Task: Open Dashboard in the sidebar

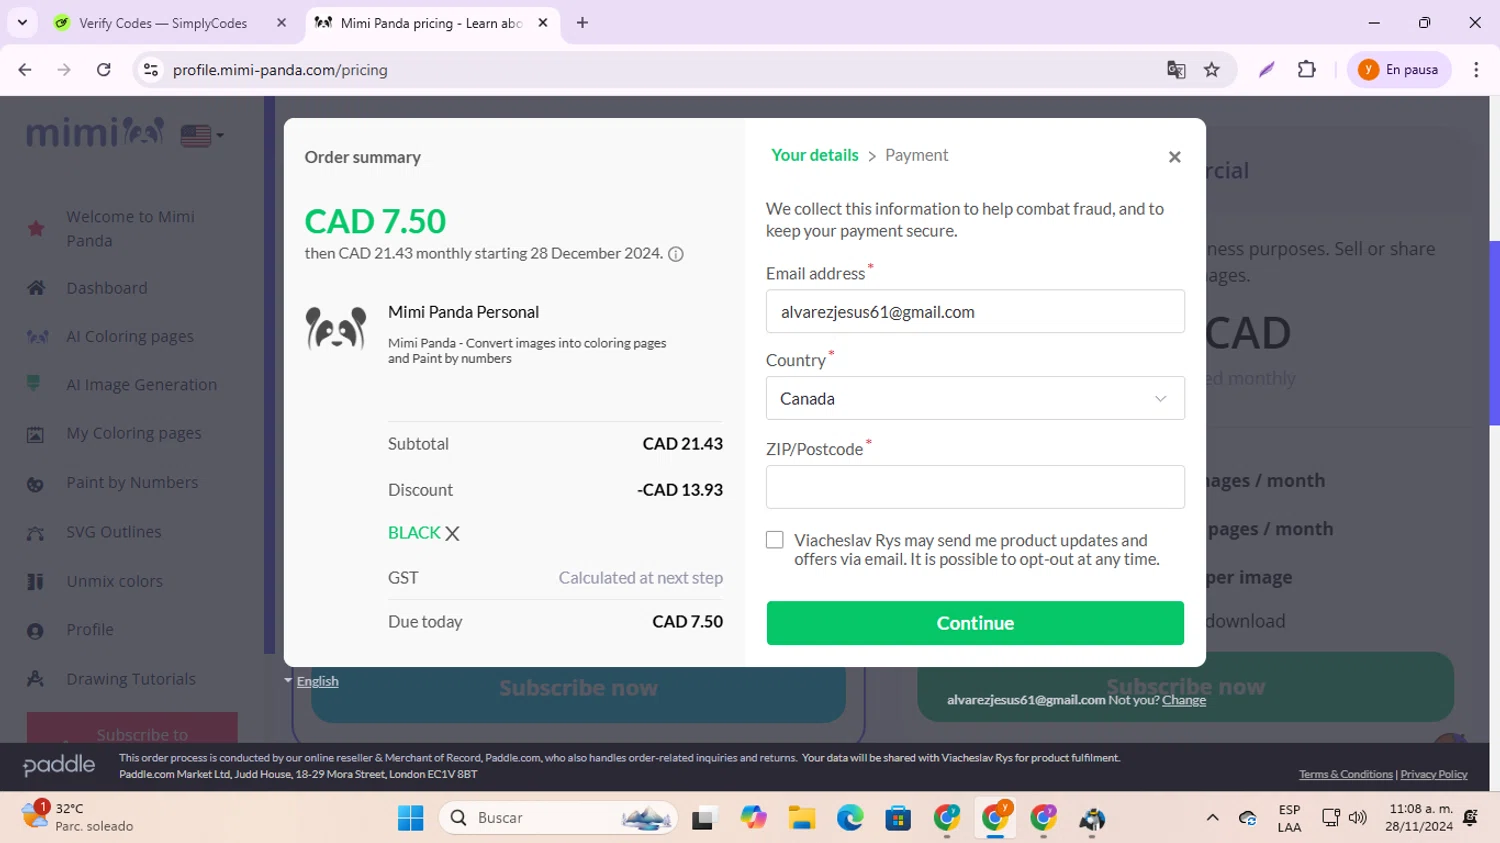Action: [107, 288]
